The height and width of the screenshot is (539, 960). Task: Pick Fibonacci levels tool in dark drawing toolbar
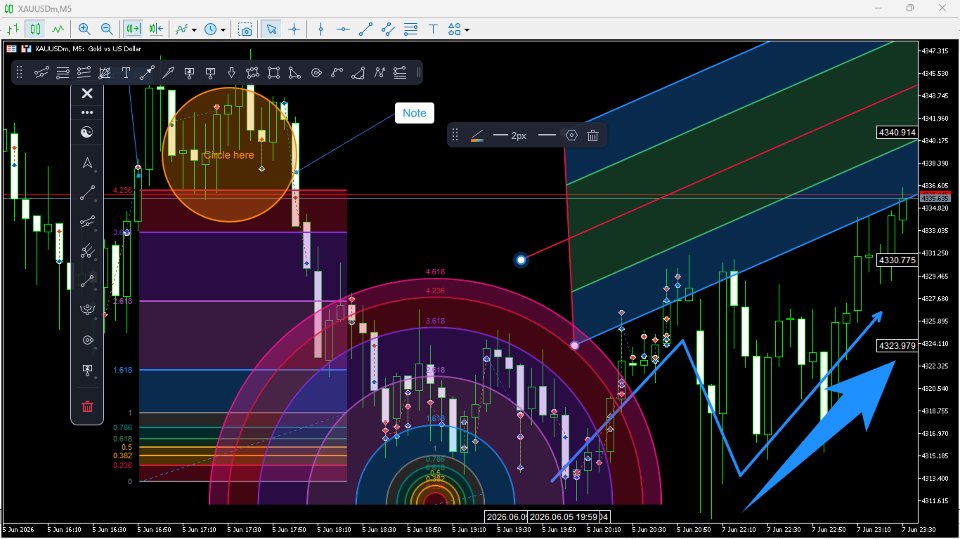(x=83, y=73)
